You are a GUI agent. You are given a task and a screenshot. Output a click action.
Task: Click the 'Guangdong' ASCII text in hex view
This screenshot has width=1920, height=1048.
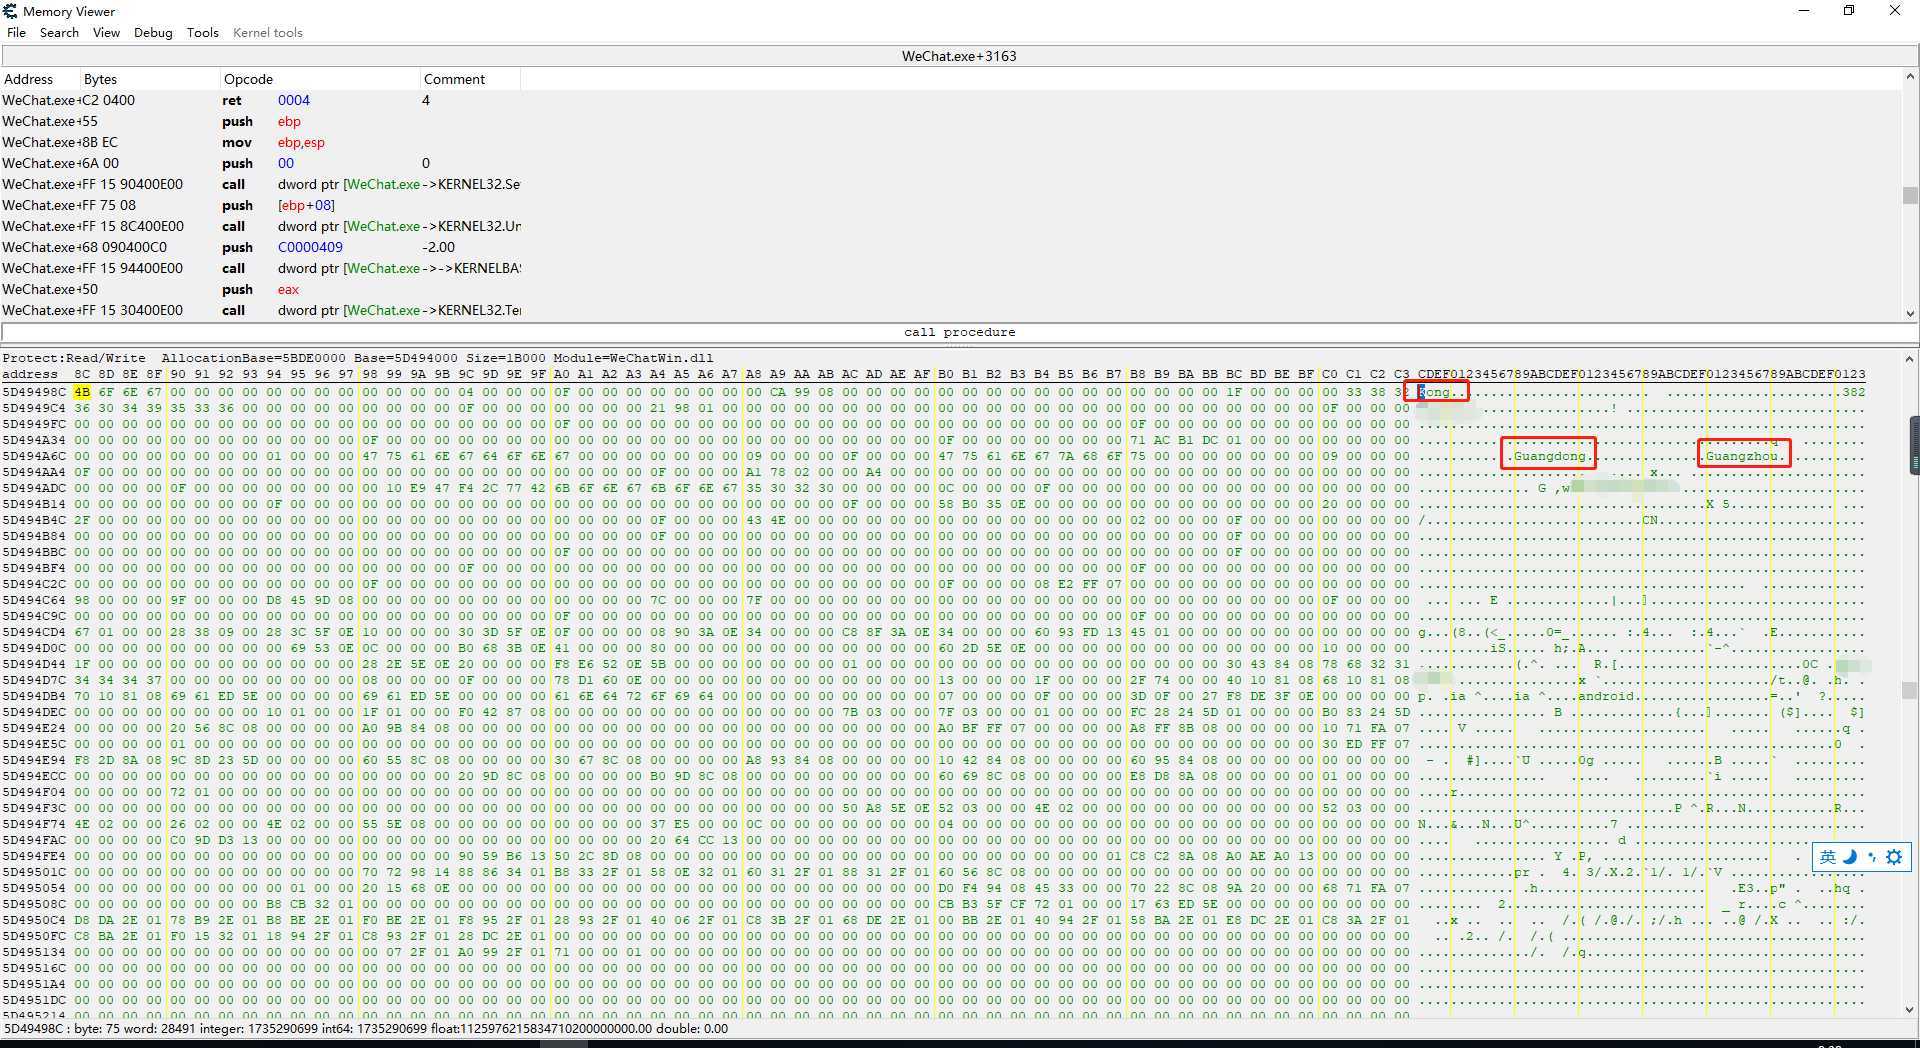[x=1550, y=456]
